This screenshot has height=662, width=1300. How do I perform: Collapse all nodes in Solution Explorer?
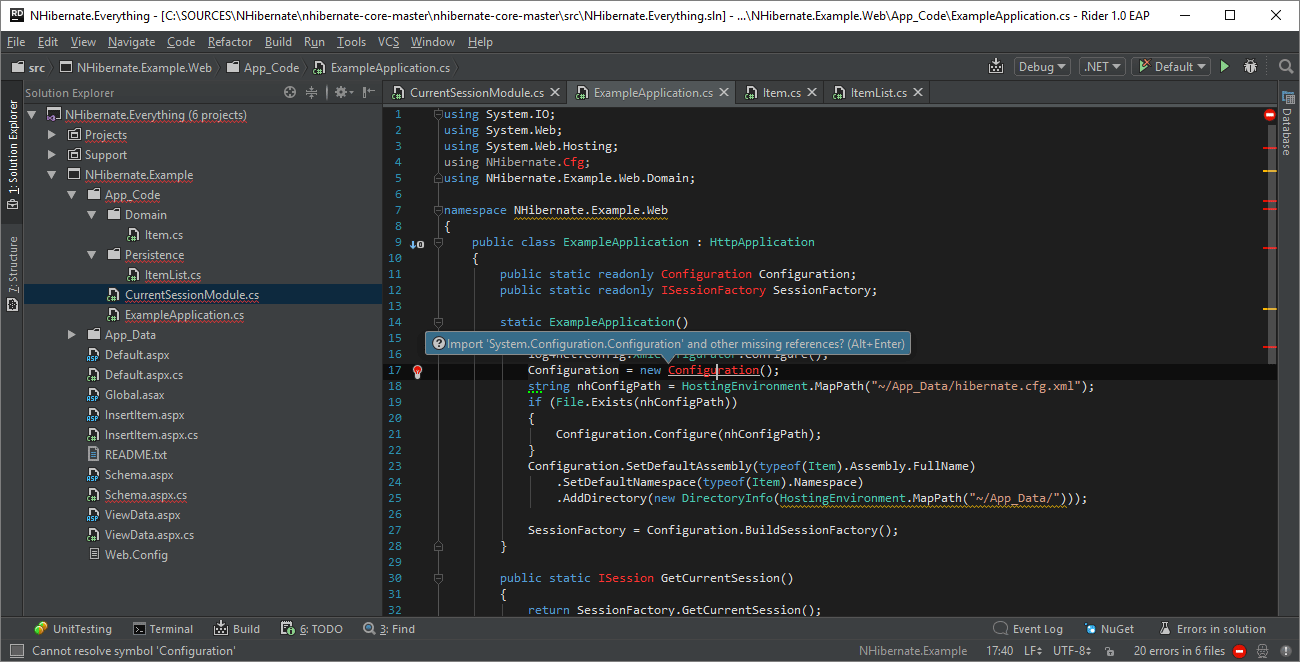coord(312,92)
